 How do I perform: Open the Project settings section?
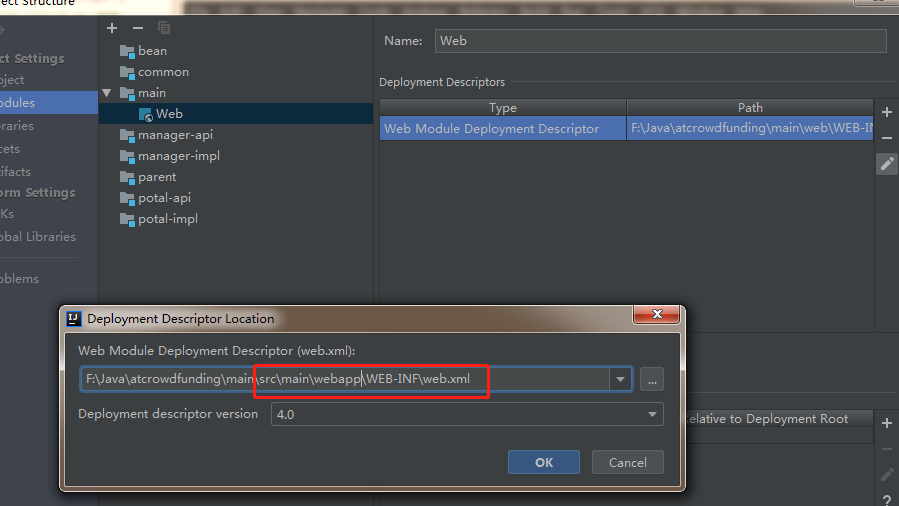(12, 80)
